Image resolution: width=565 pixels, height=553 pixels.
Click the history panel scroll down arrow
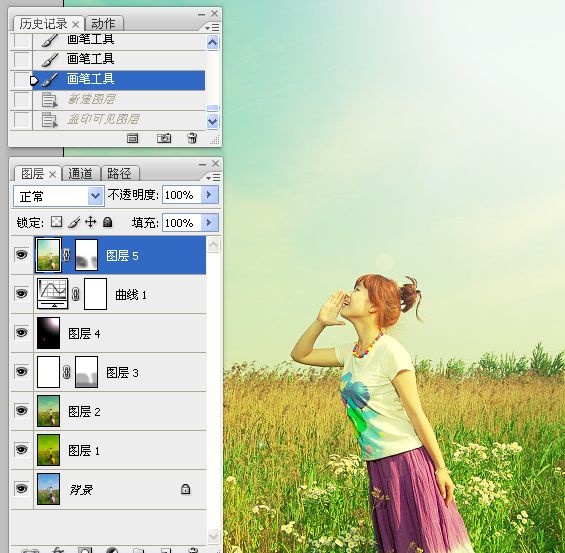tap(213, 122)
